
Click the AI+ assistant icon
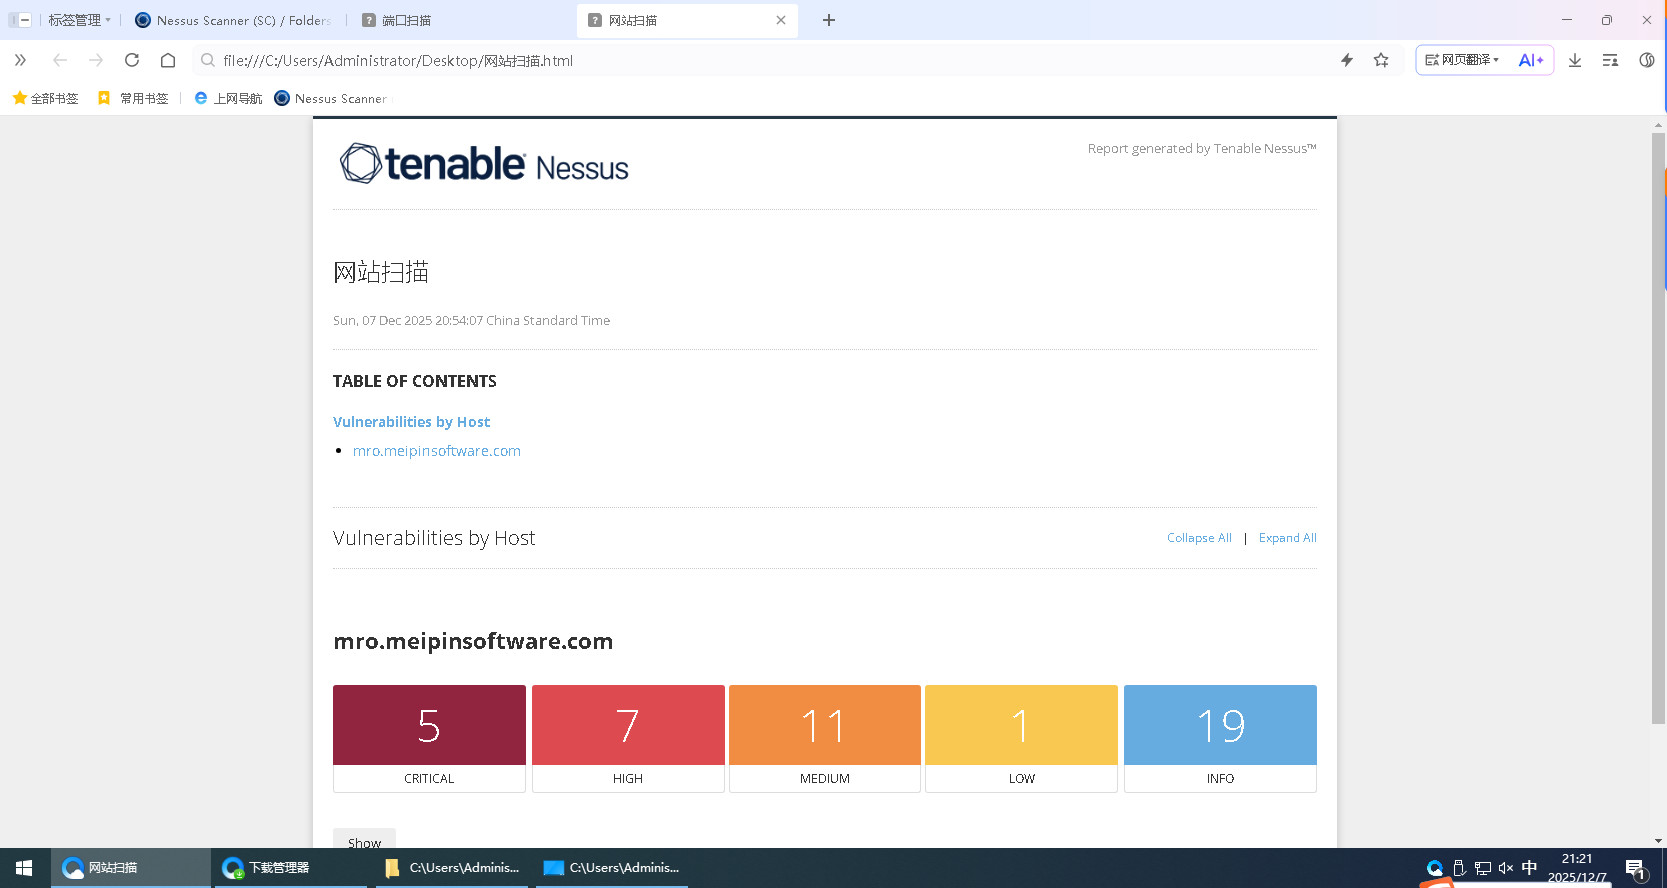(1531, 60)
